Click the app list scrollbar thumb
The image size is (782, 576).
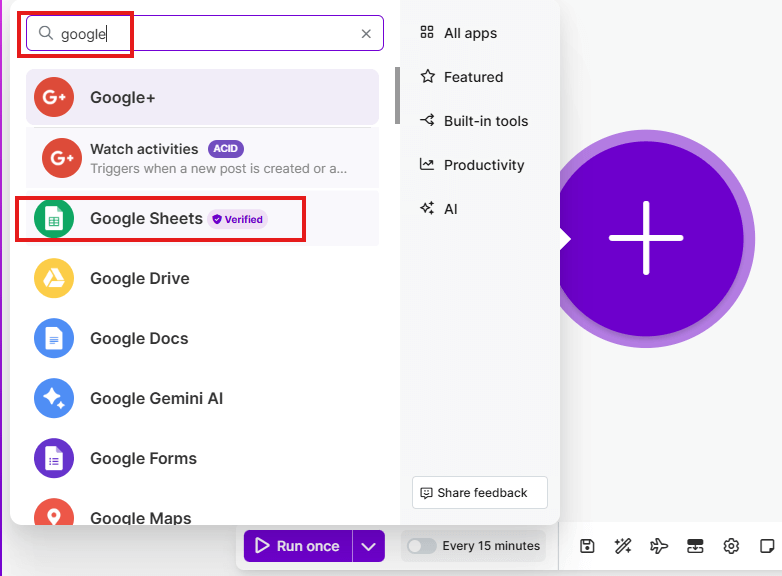pyautogui.click(x=397, y=96)
